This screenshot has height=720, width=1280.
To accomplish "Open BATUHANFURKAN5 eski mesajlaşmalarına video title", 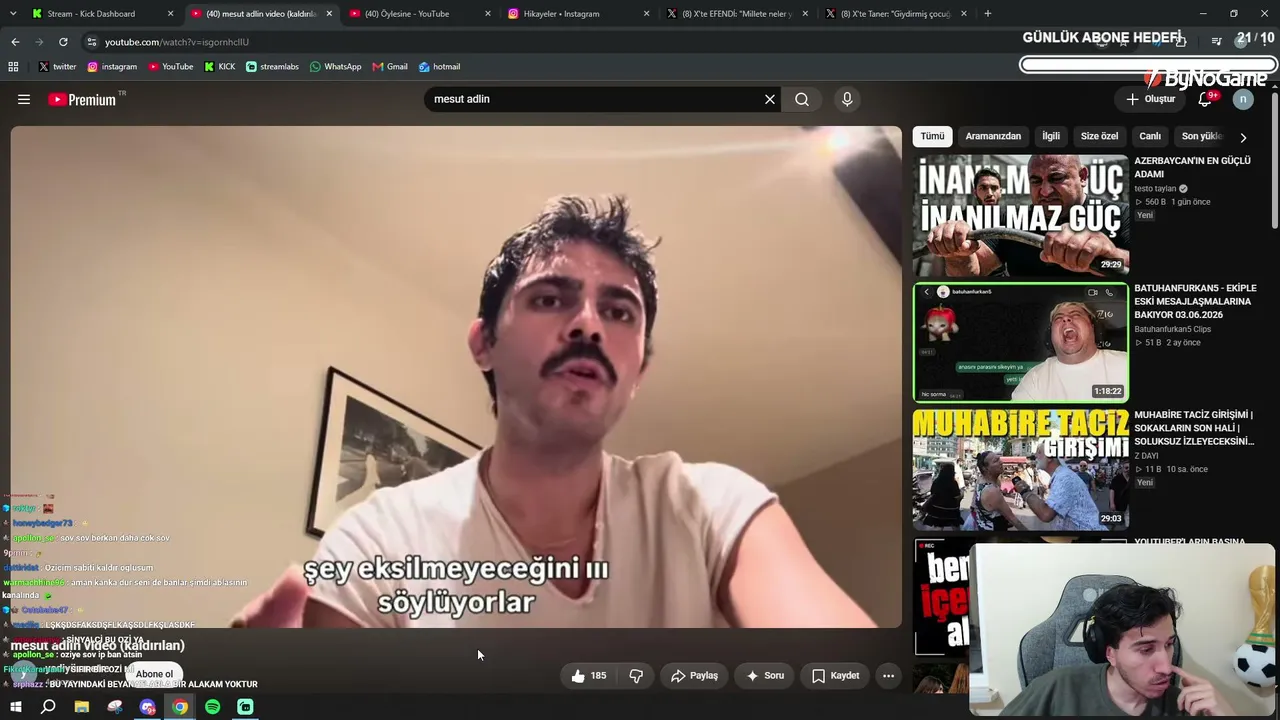I will 1194,301.
